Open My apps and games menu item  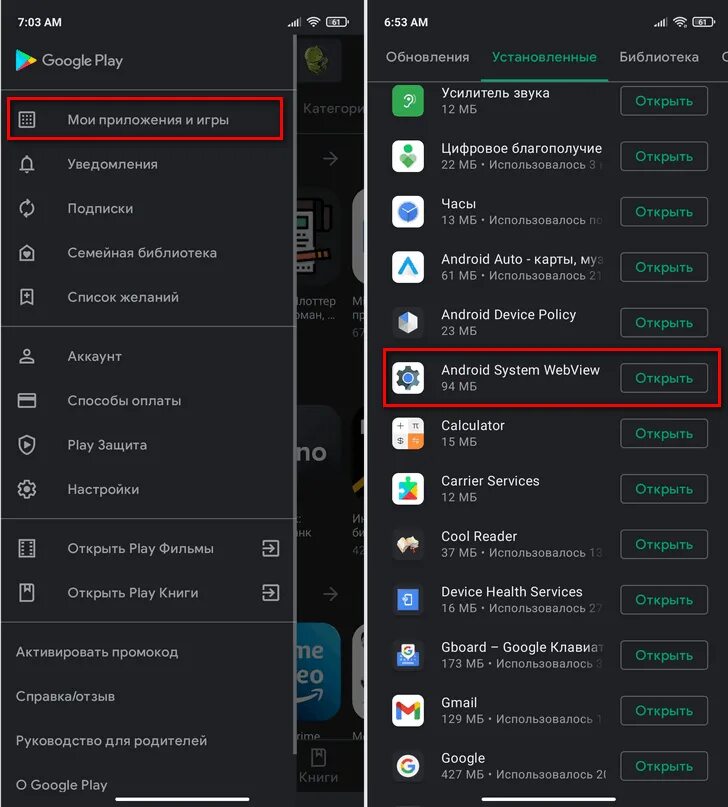coord(145,119)
